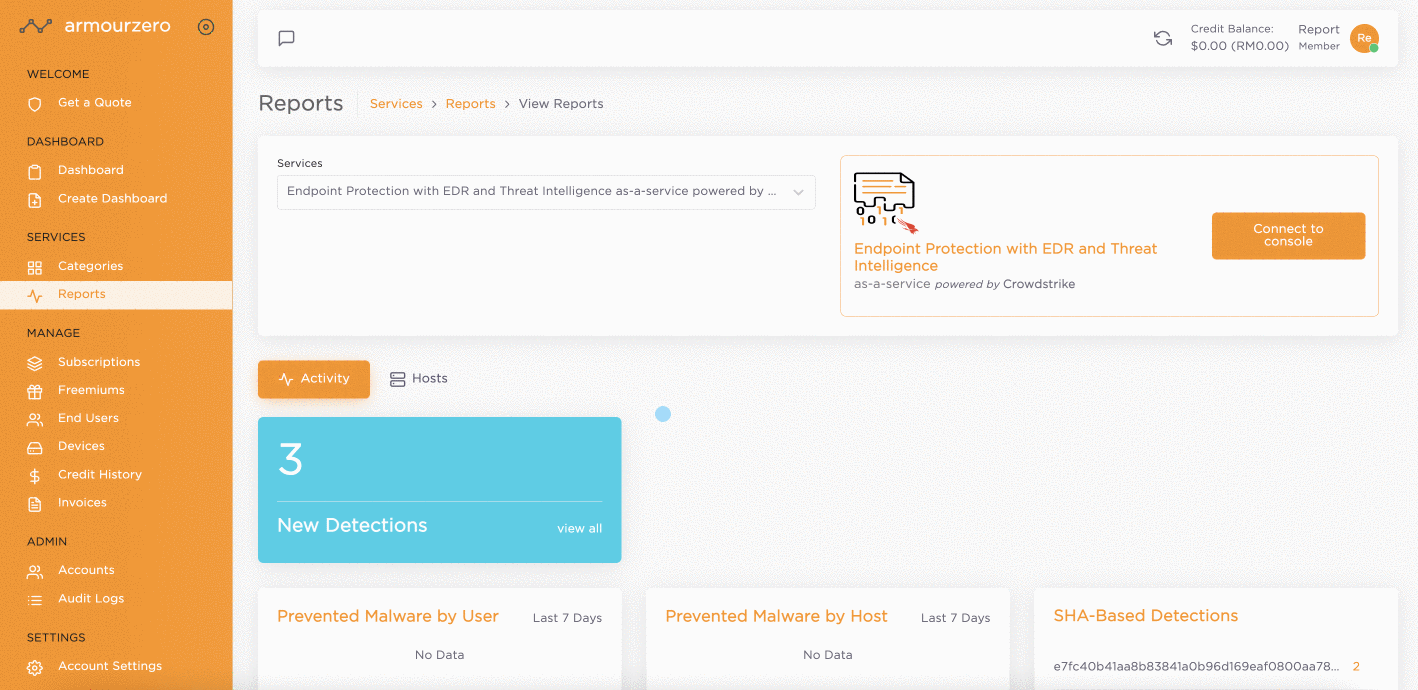Click the Endpoint Protection service illustration

click(886, 203)
